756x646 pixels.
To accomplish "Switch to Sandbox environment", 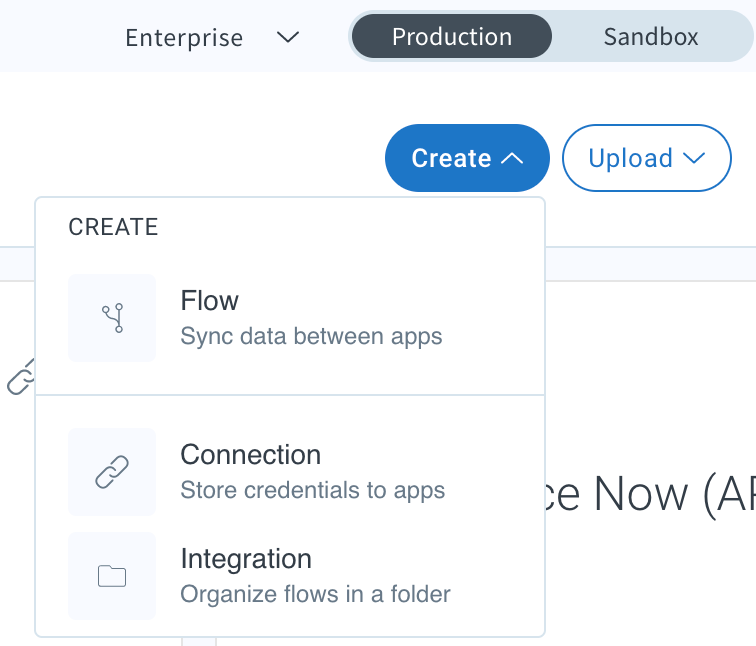I will (651, 37).
